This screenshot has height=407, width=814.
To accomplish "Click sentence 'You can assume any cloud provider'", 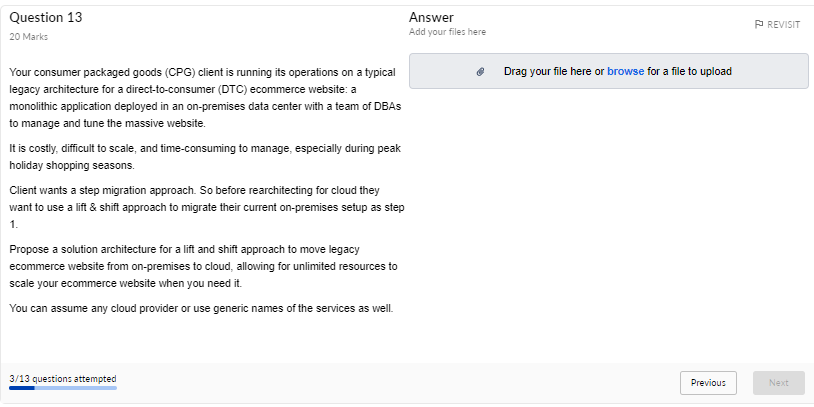I will coord(201,308).
